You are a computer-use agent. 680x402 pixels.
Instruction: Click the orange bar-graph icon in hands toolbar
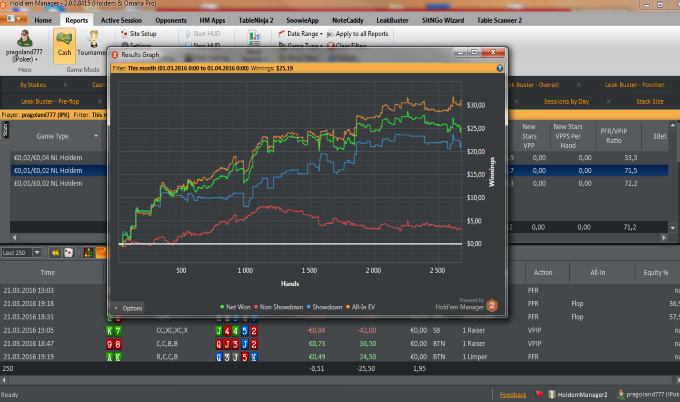101,252
